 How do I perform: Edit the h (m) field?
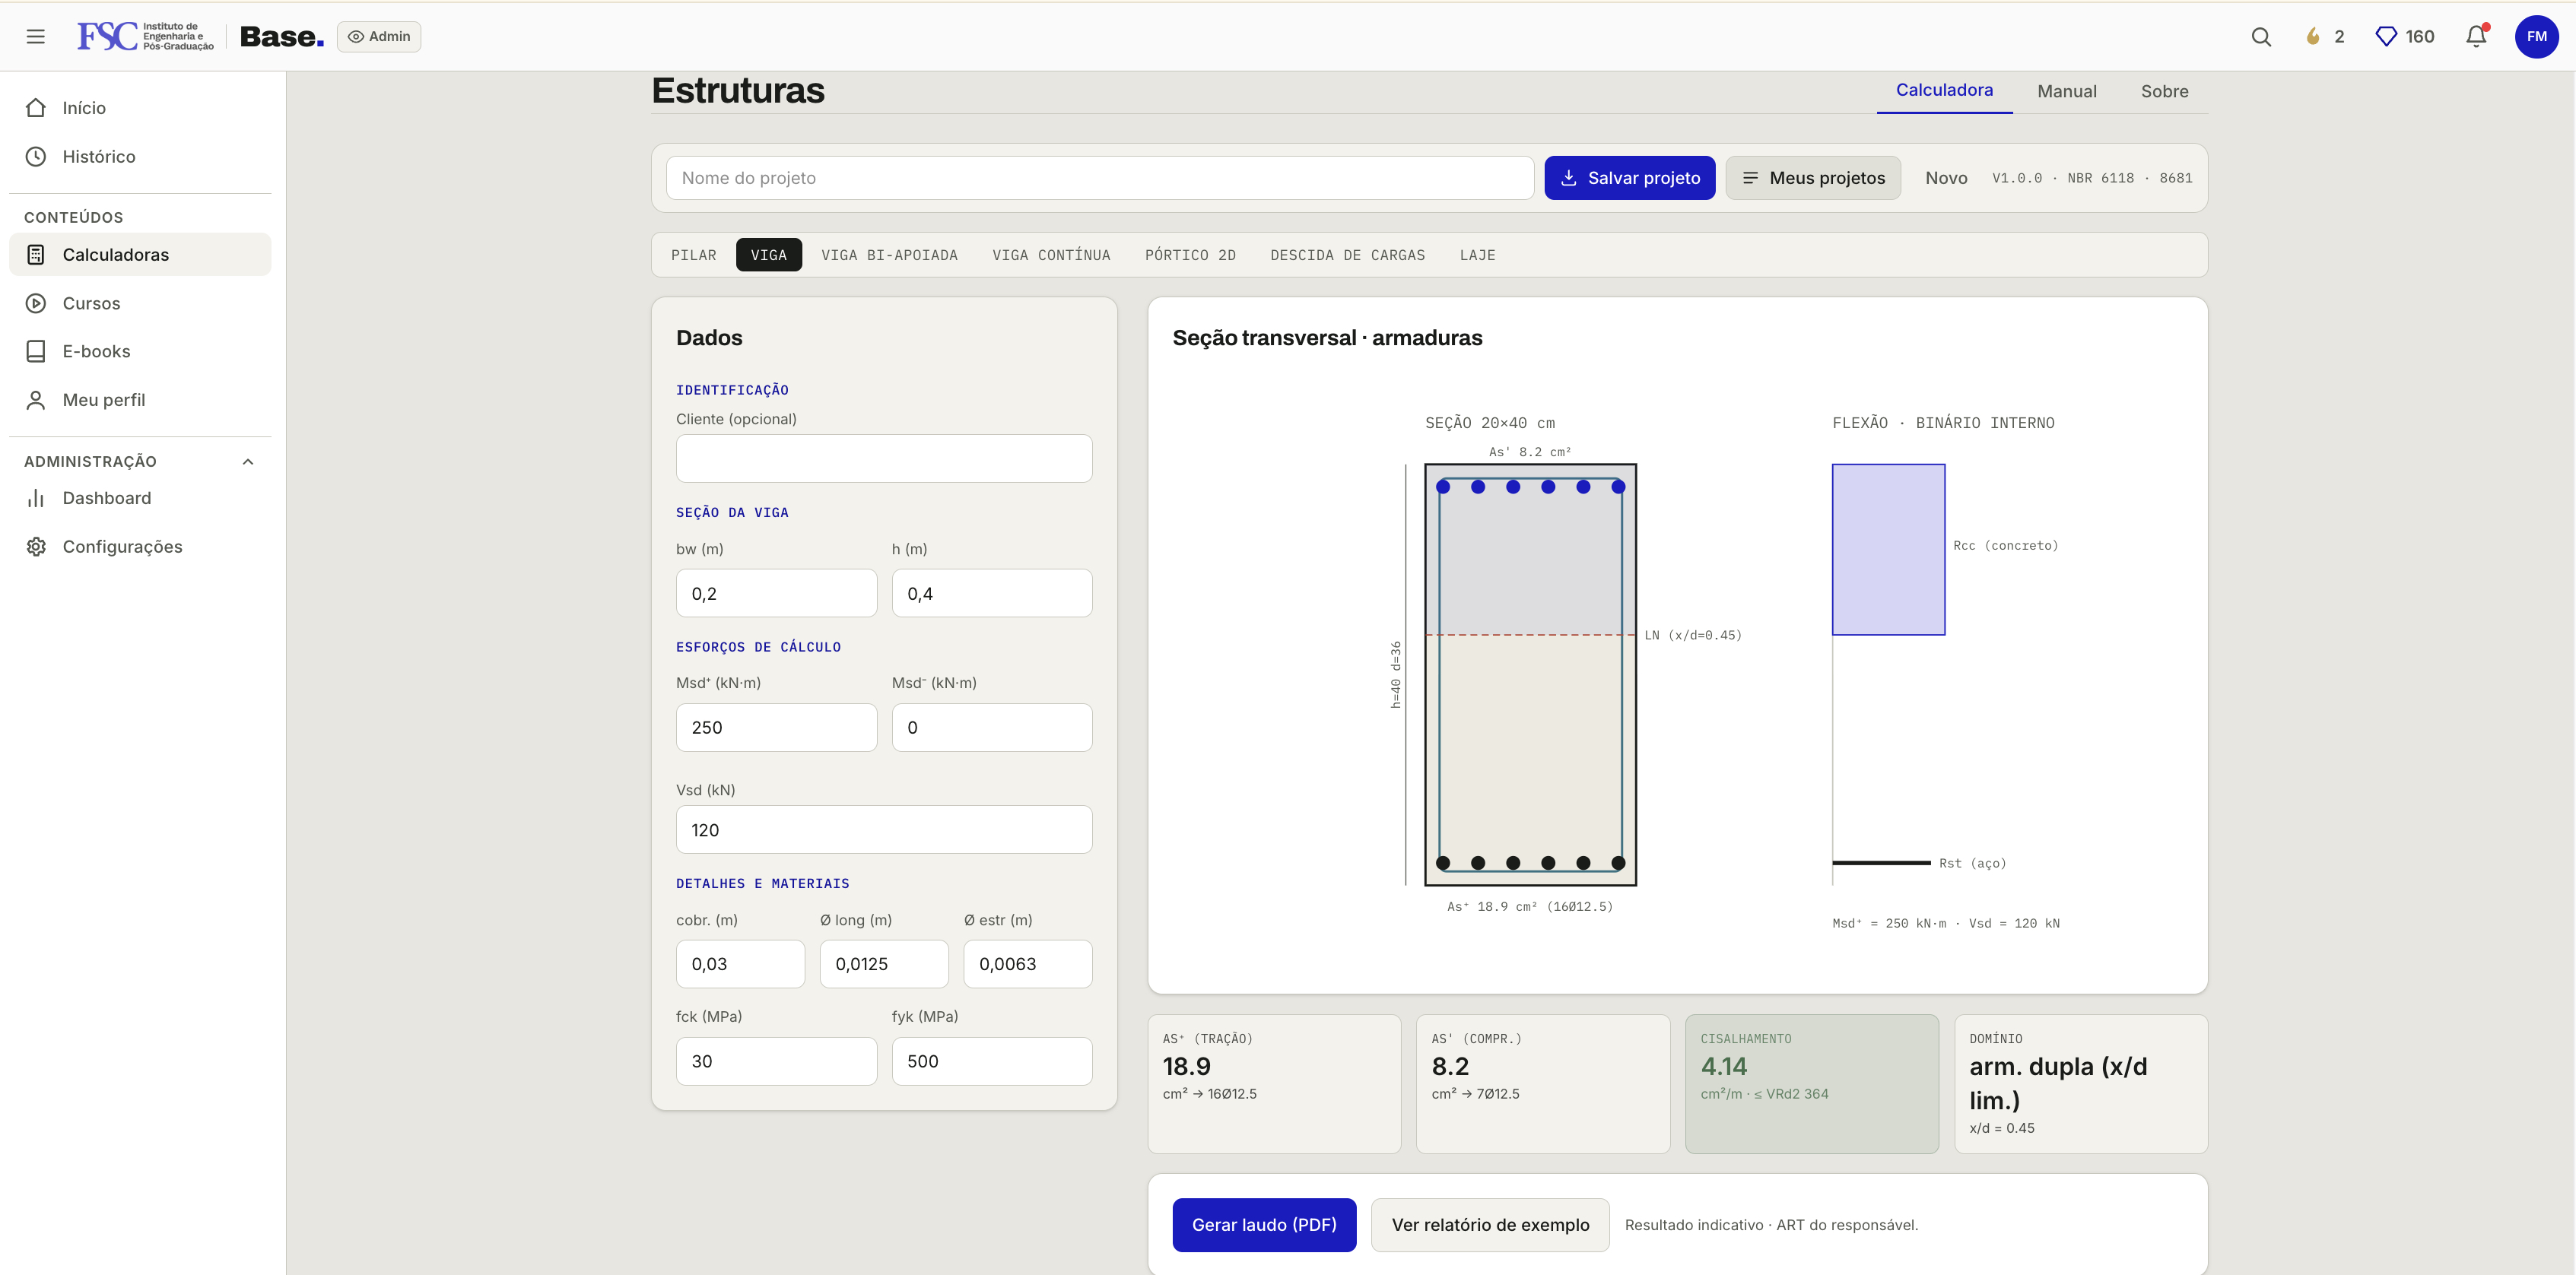pyautogui.click(x=992, y=594)
